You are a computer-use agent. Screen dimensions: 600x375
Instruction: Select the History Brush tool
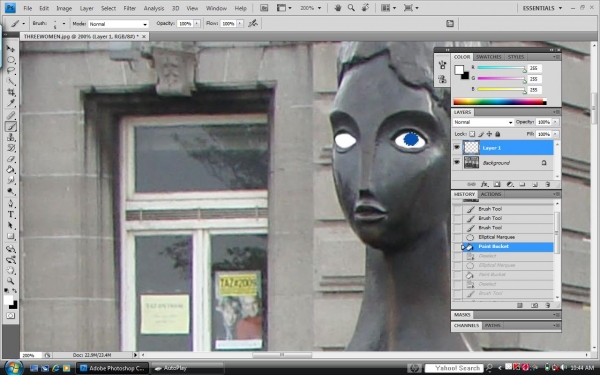click(x=11, y=148)
